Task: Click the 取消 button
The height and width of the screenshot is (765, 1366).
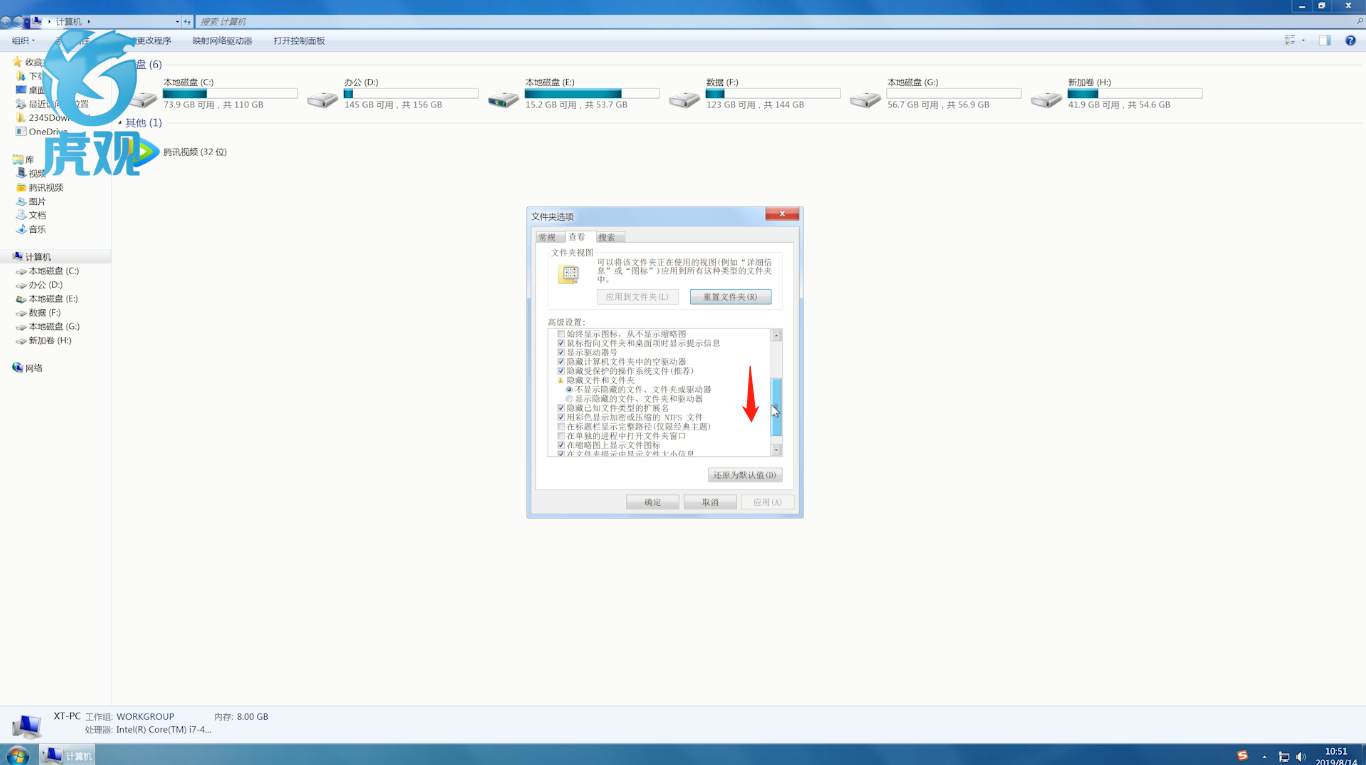Action: pos(710,502)
